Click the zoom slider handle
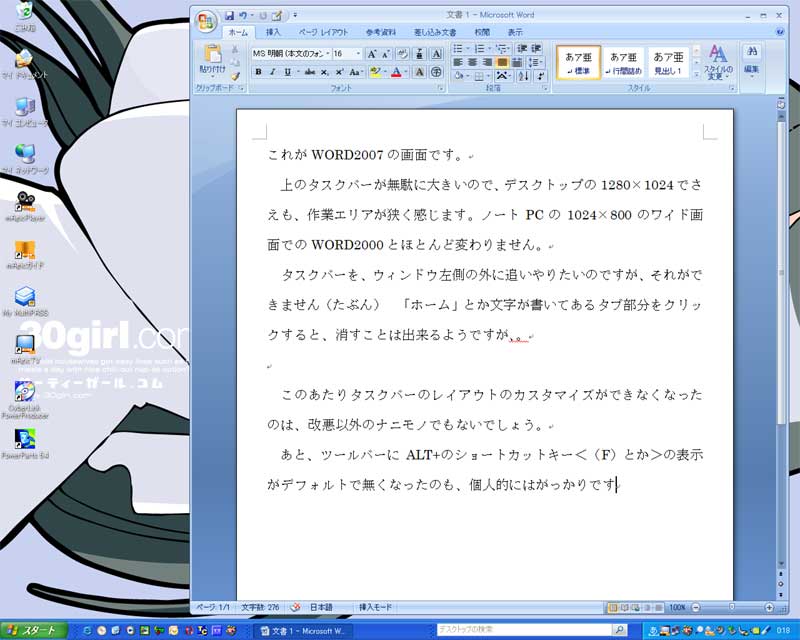Screen dimensions: 800x640 pyautogui.click(x=732, y=607)
